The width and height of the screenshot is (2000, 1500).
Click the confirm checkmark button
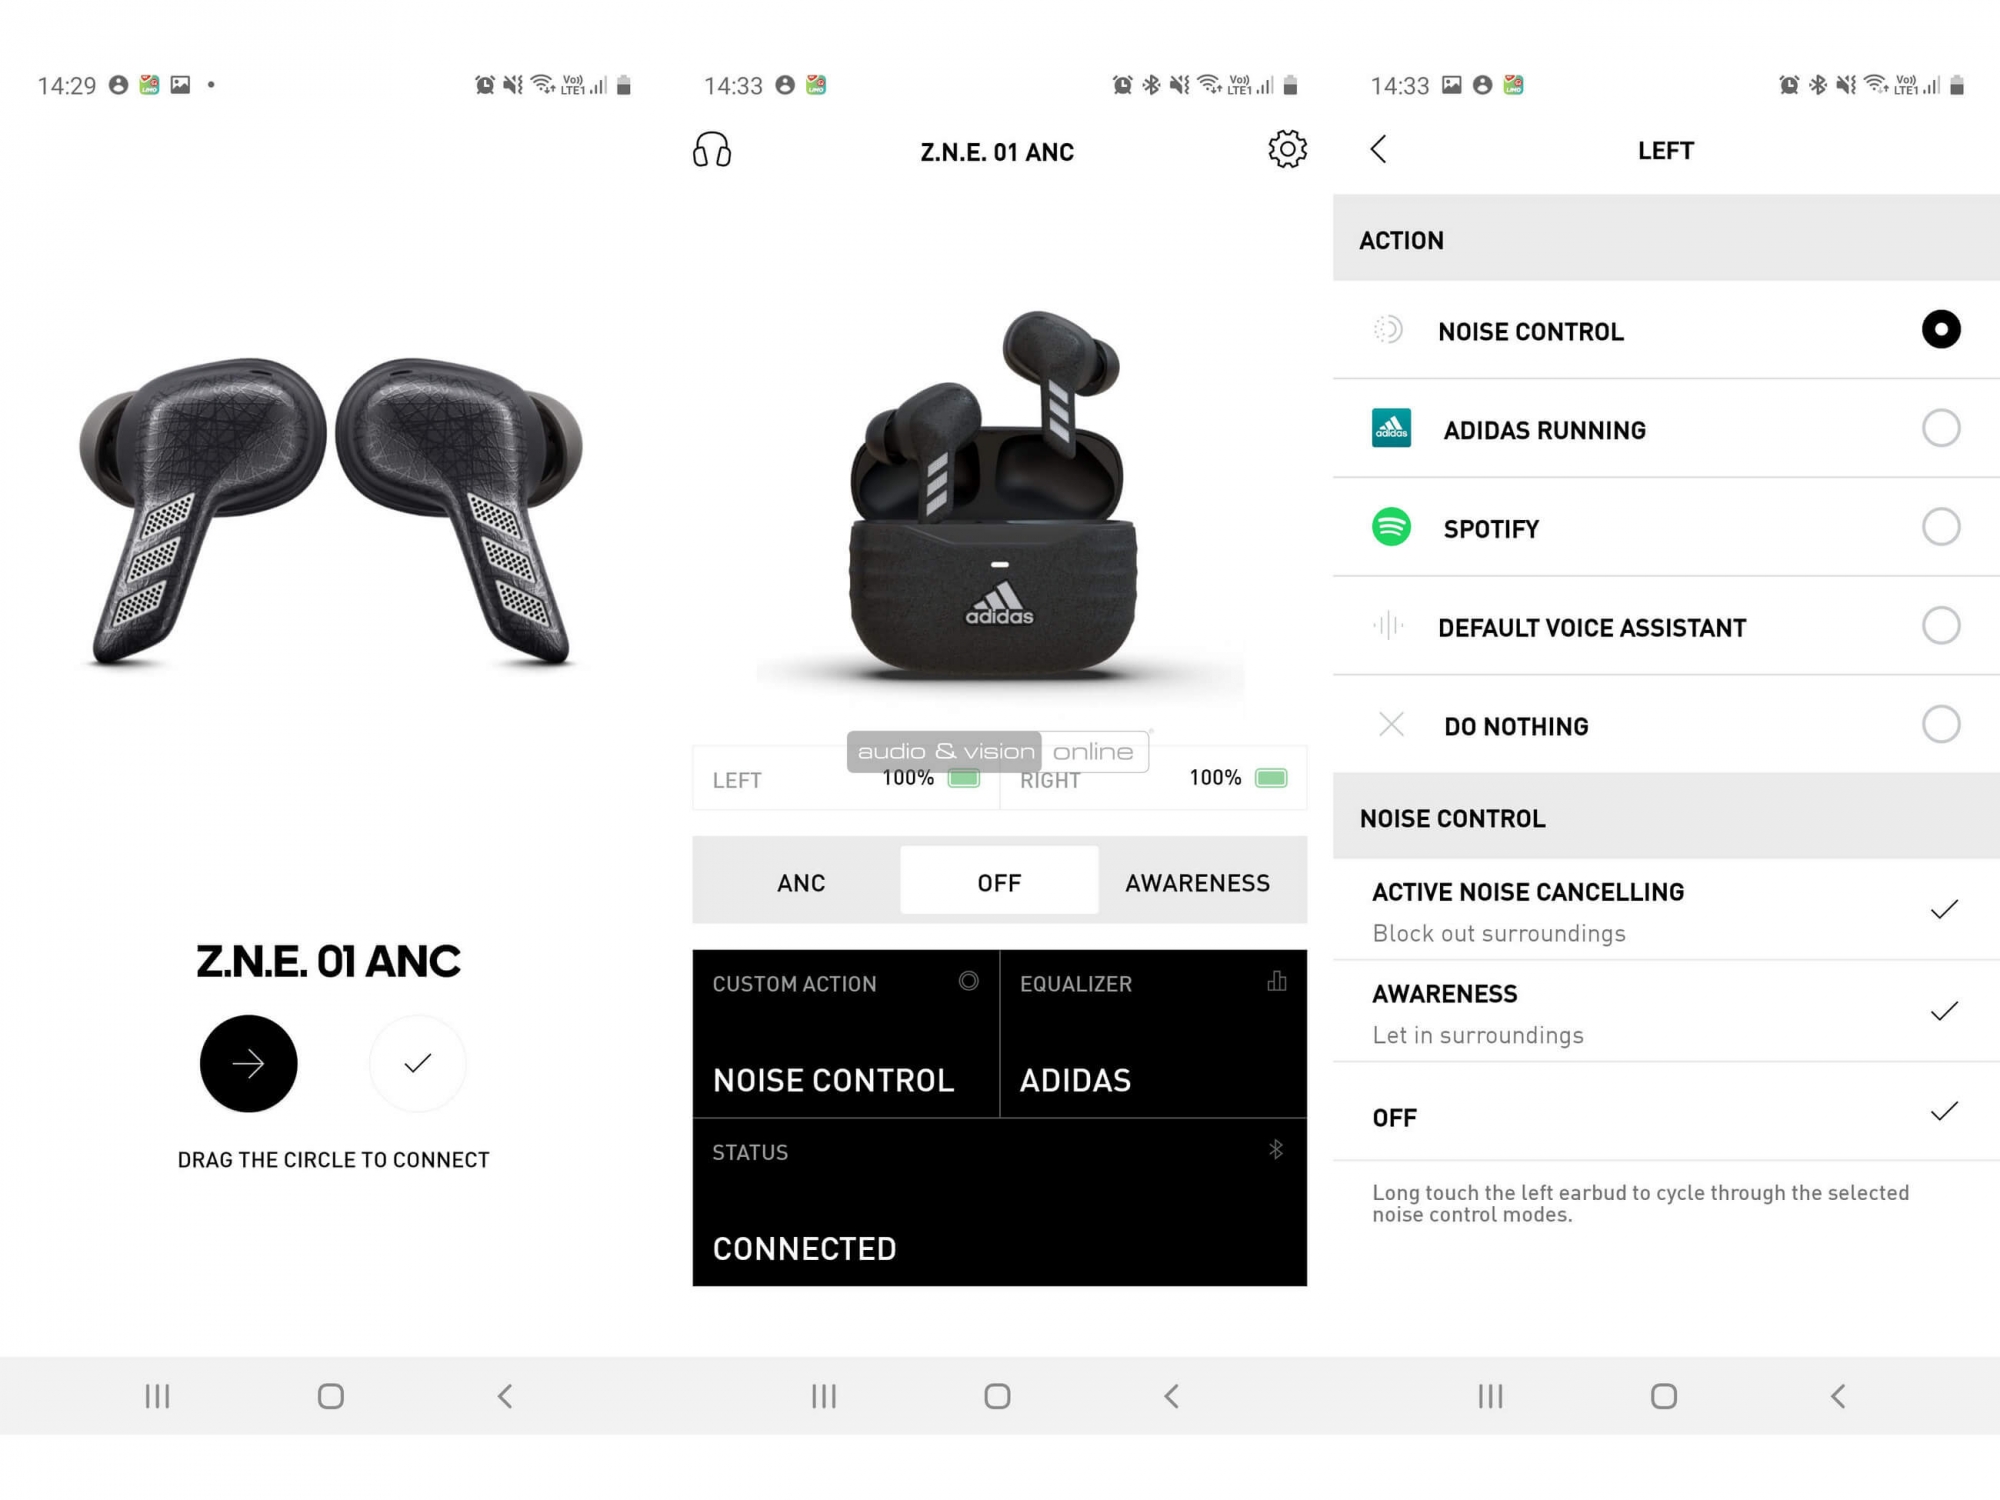click(416, 1062)
